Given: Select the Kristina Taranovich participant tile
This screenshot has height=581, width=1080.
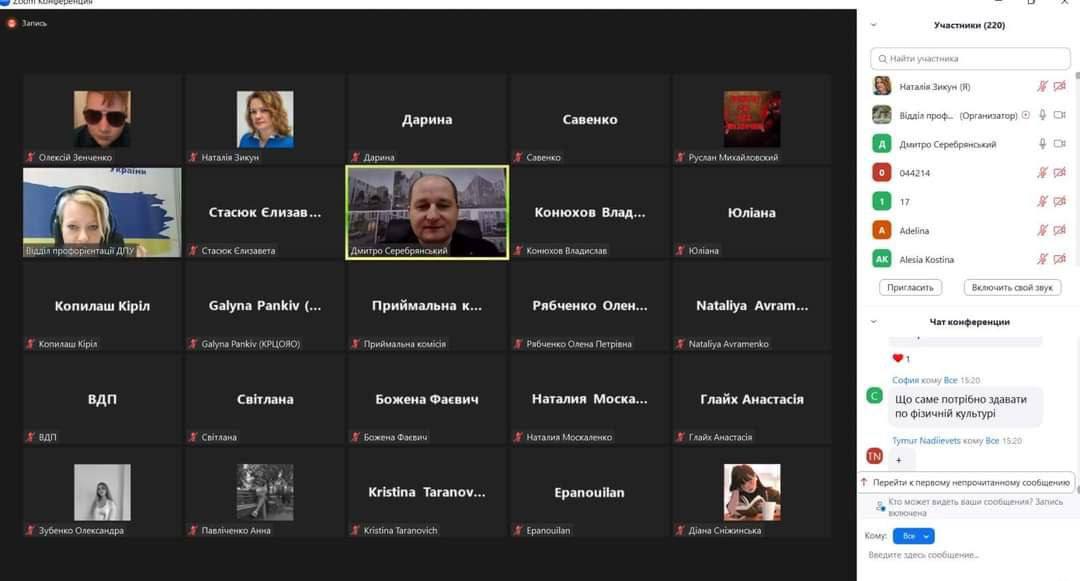Looking at the screenshot, I should 427,492.
